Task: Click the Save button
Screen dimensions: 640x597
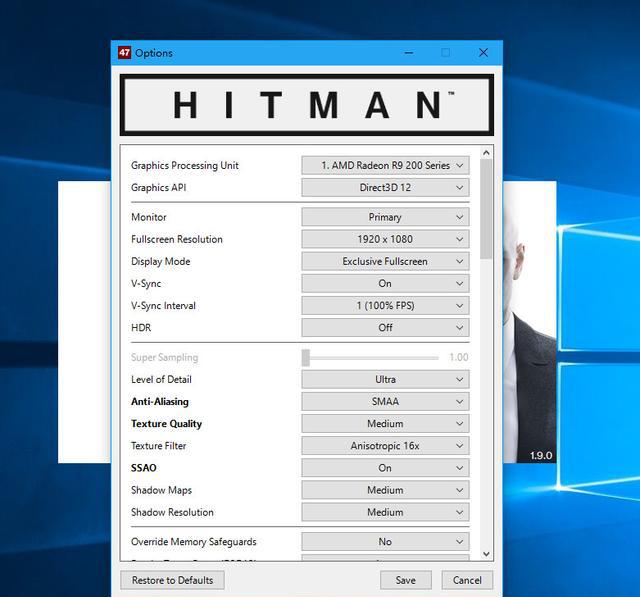Action: coord(406,580)
